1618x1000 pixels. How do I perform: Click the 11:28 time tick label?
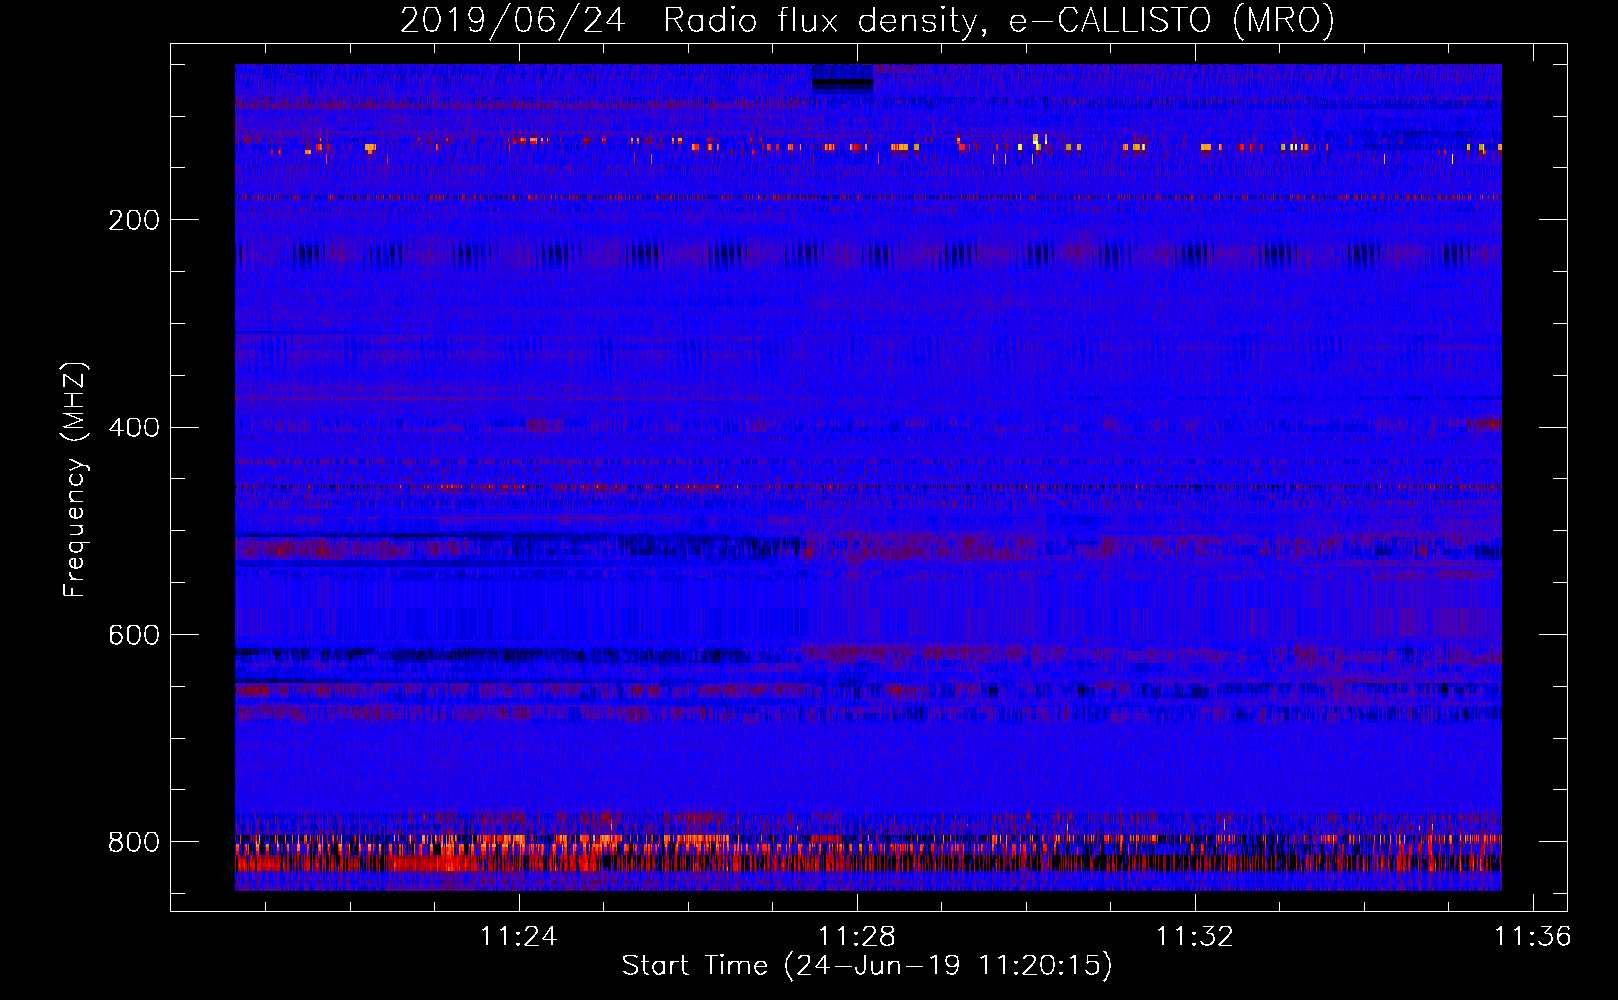(x=857, y=936)
